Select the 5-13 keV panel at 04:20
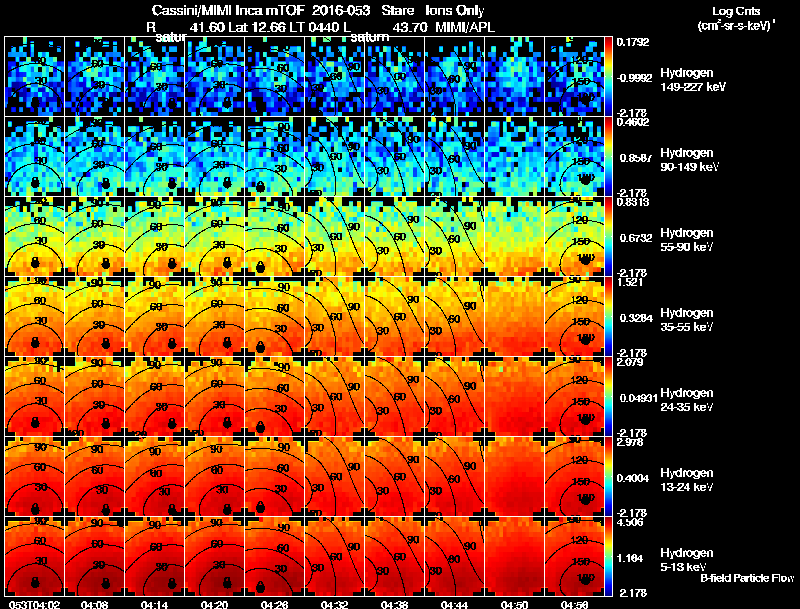 [x=214, y=556]
